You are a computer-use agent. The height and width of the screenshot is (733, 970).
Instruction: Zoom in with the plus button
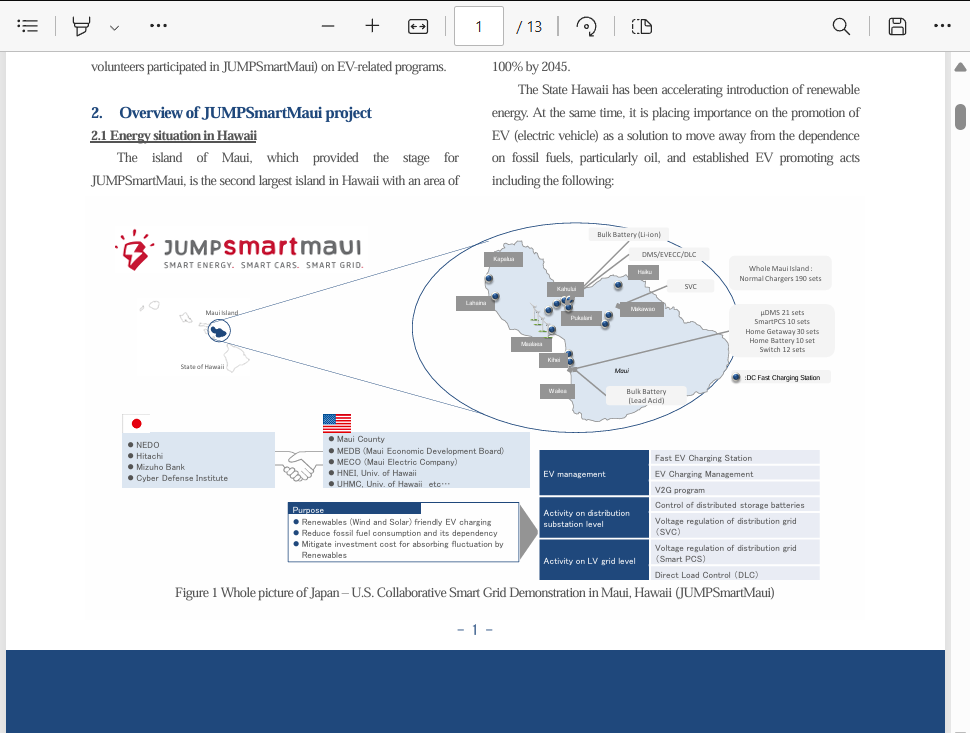pyautogui.click(x=372, y=26)
